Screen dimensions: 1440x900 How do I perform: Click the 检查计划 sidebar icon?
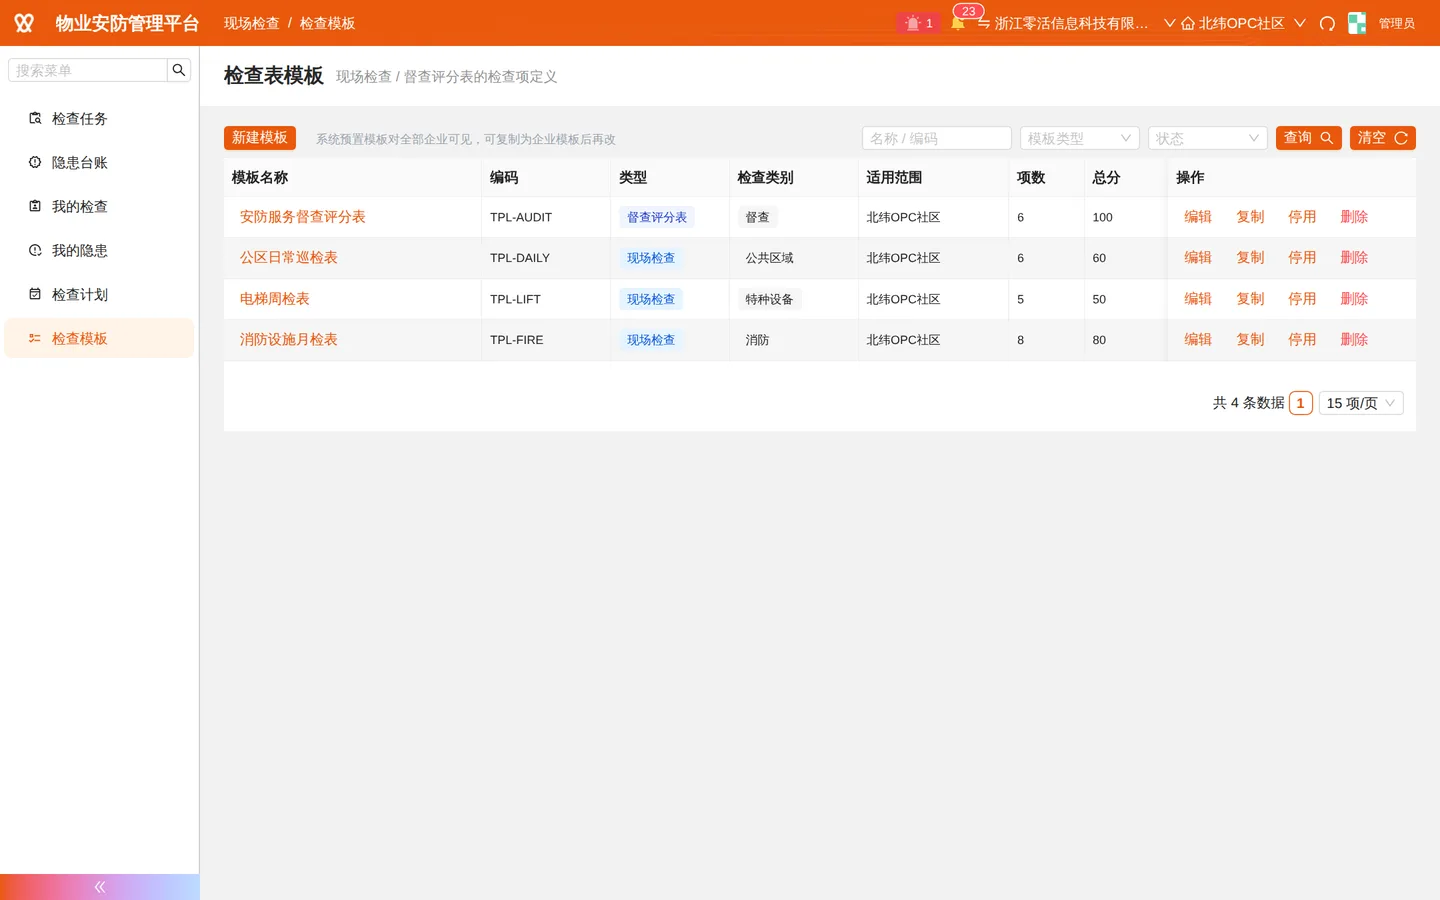click(x=35, y=294)
